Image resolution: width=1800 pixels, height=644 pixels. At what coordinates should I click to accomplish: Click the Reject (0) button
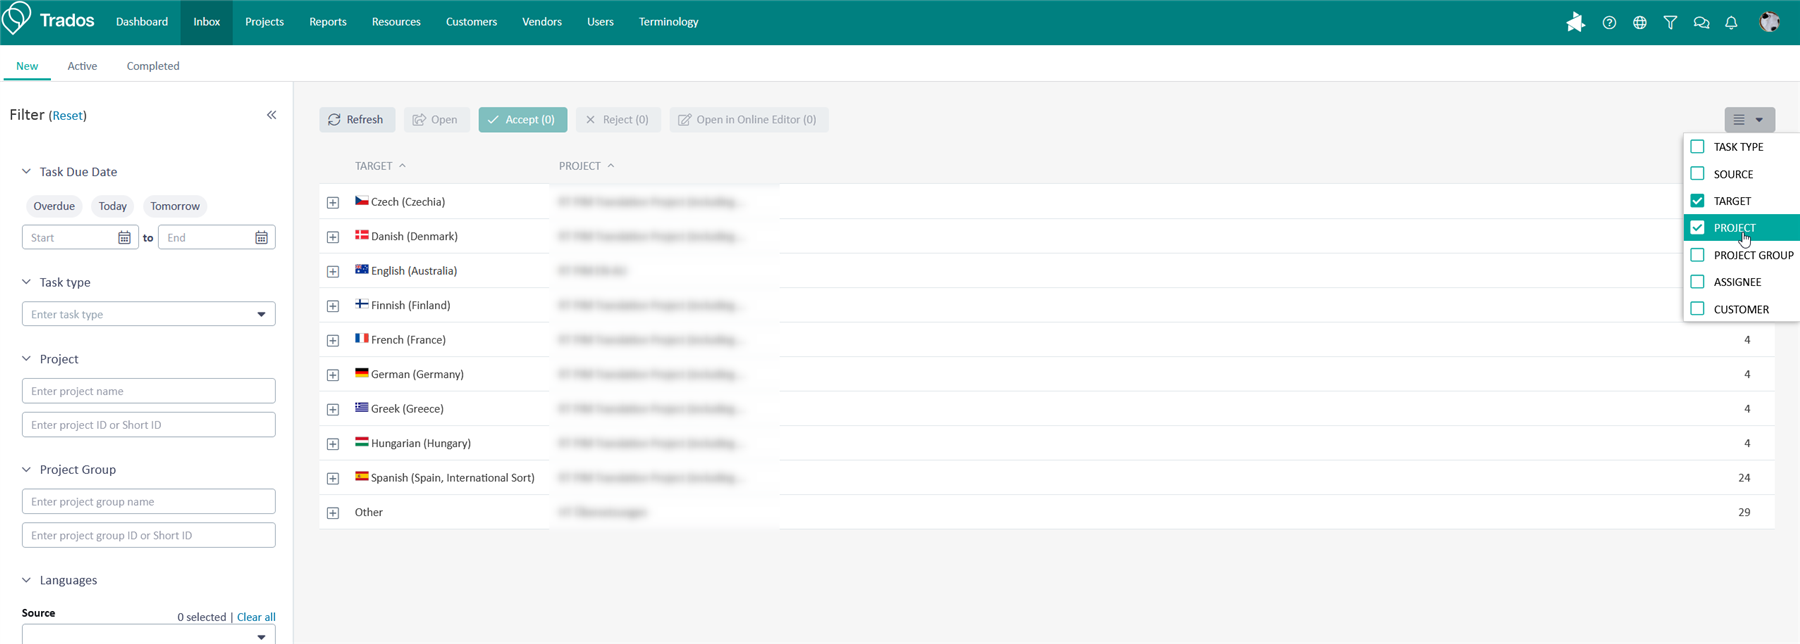pyautogui.click(x=618, y=119)
